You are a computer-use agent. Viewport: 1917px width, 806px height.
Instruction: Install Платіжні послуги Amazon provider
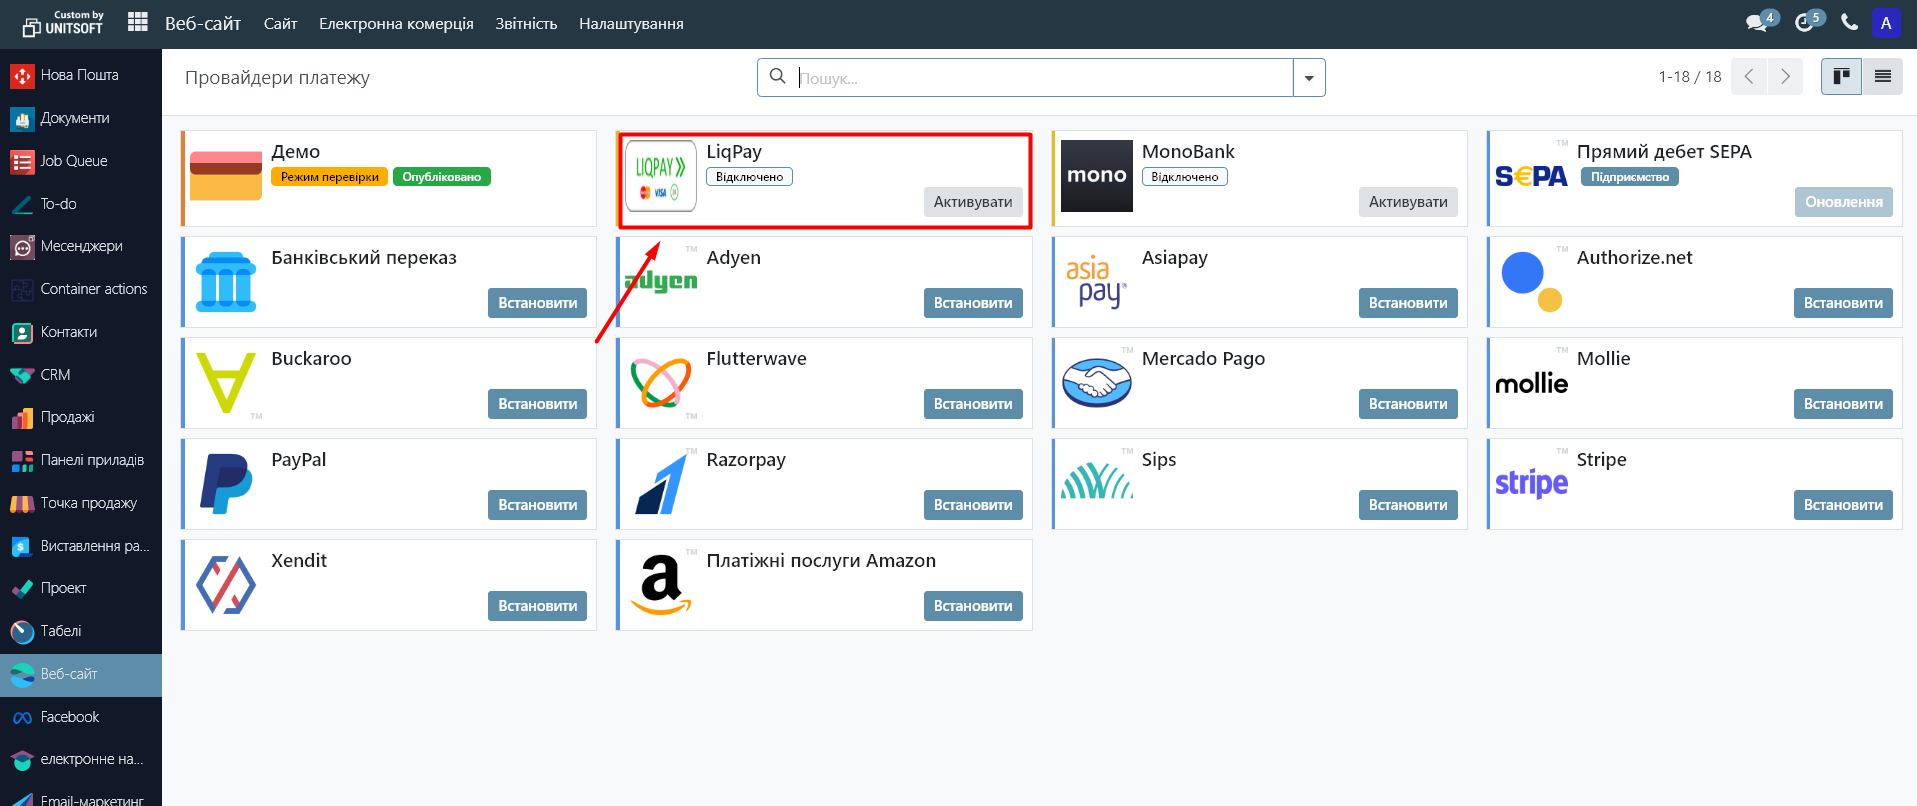(973, 606)
